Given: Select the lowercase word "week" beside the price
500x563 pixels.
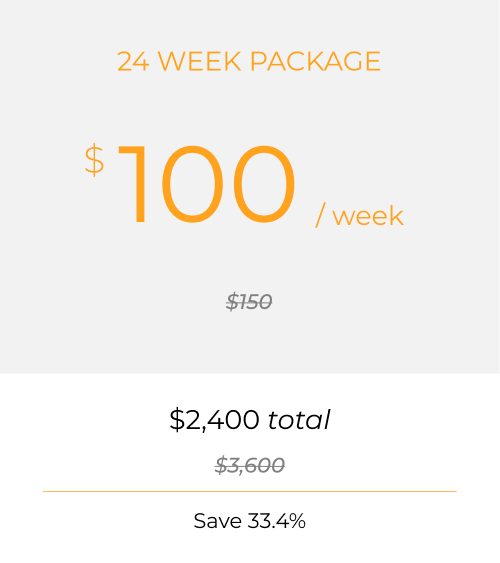Looking at the screenshot, I should pos(368,215).
